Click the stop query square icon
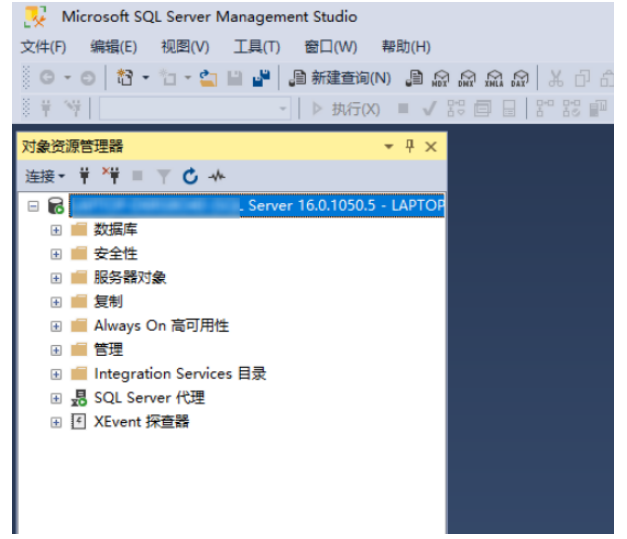 pyautogui.click(x=403, y=108)
